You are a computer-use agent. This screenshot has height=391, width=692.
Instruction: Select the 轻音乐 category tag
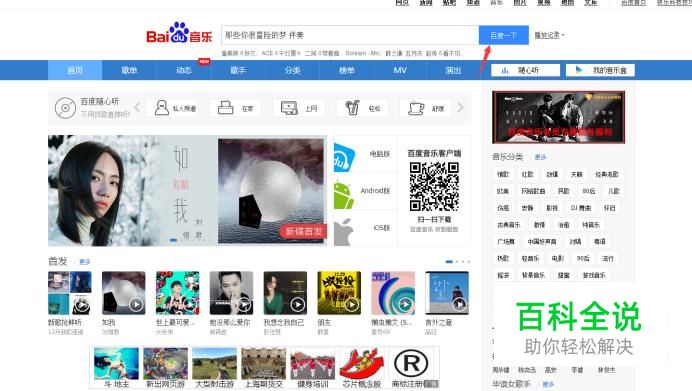(530, 258)
